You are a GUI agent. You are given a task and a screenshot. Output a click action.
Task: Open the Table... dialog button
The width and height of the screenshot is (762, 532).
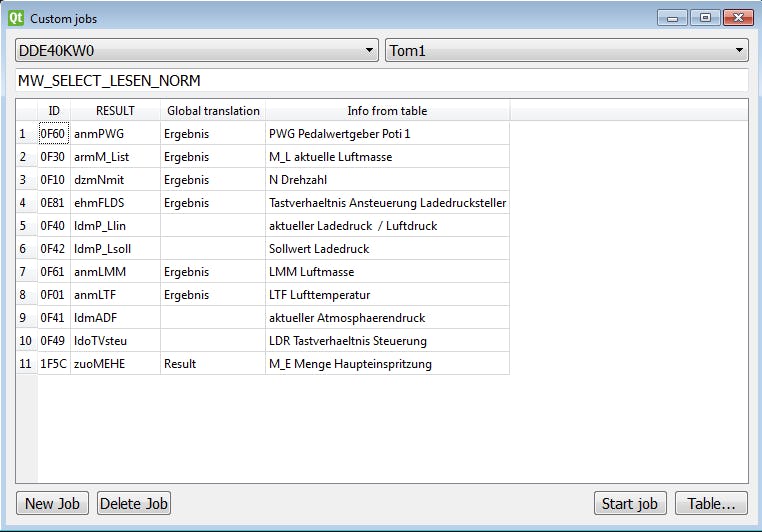pos(711,503)
